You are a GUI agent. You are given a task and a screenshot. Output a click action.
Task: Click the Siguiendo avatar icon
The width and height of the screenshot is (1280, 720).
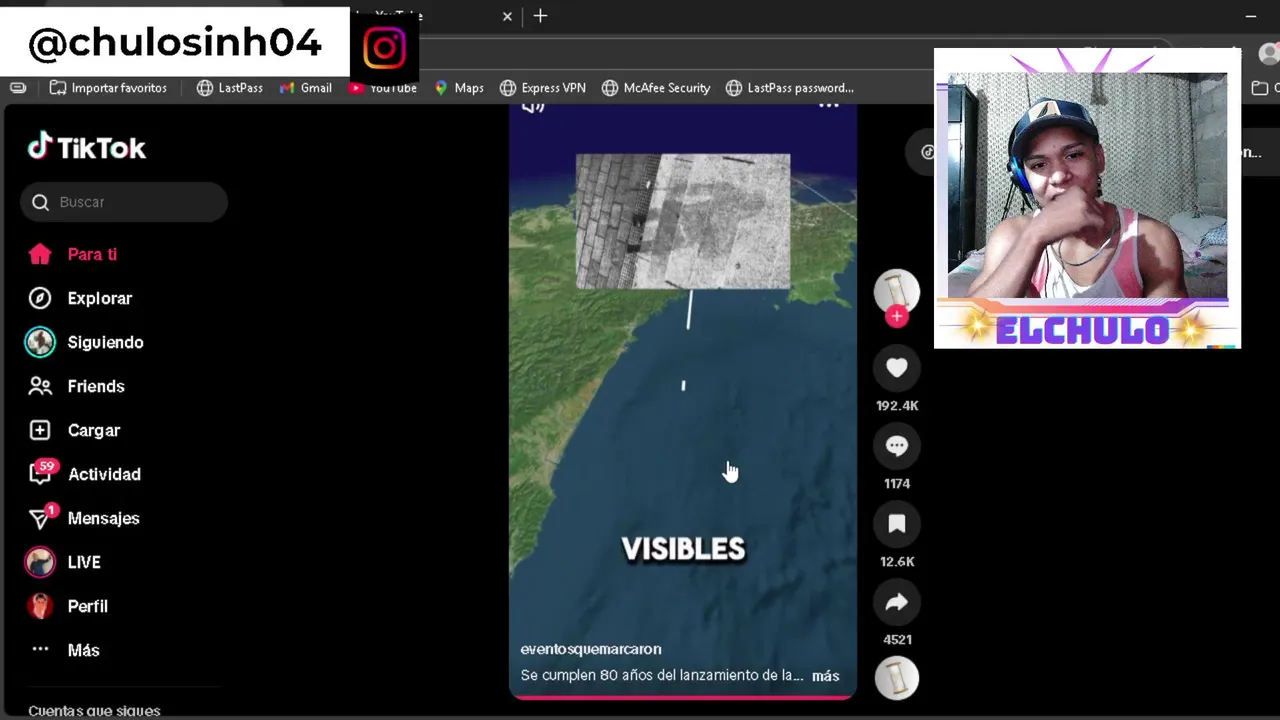[x=40, y=342]
